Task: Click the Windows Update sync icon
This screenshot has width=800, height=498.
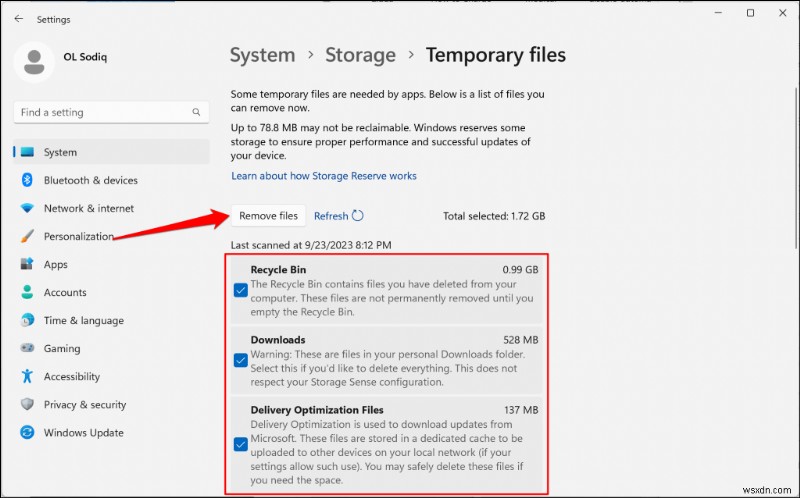Action: pos(27,432)
